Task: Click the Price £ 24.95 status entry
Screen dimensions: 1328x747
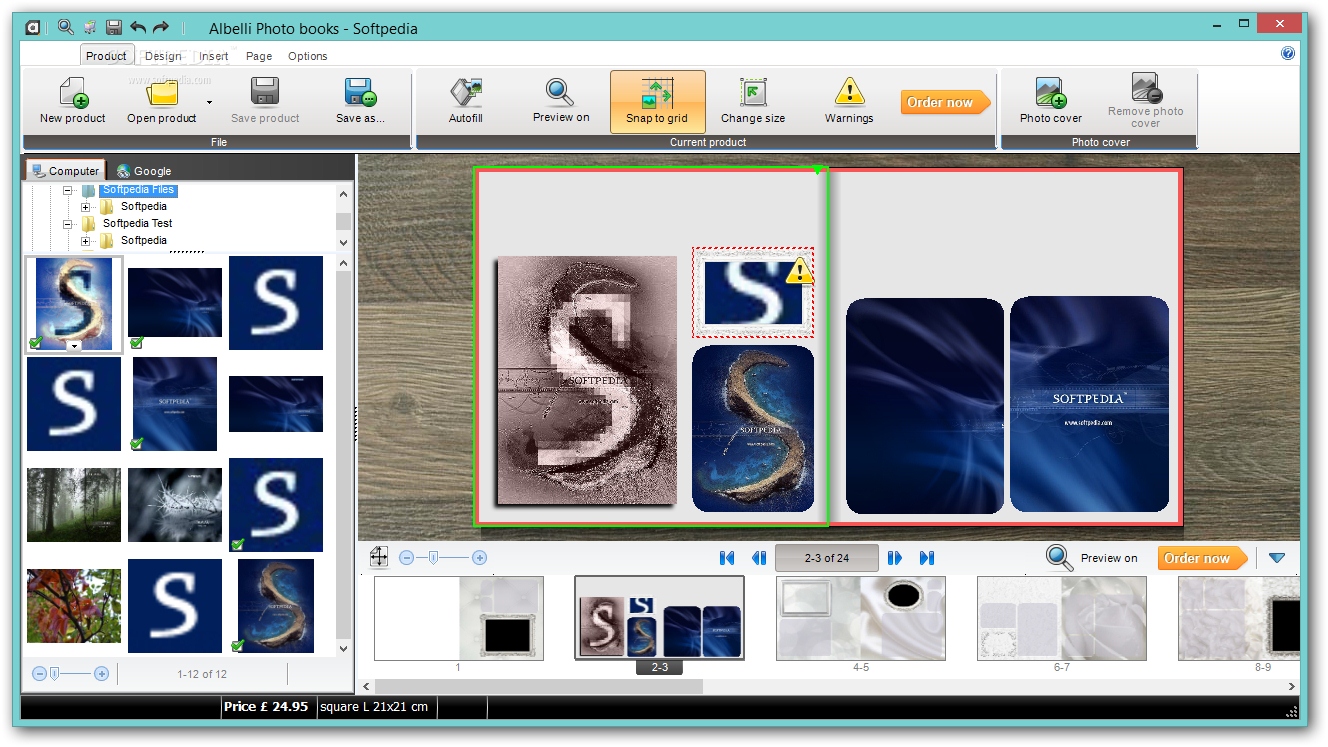Action: point(266,707)
